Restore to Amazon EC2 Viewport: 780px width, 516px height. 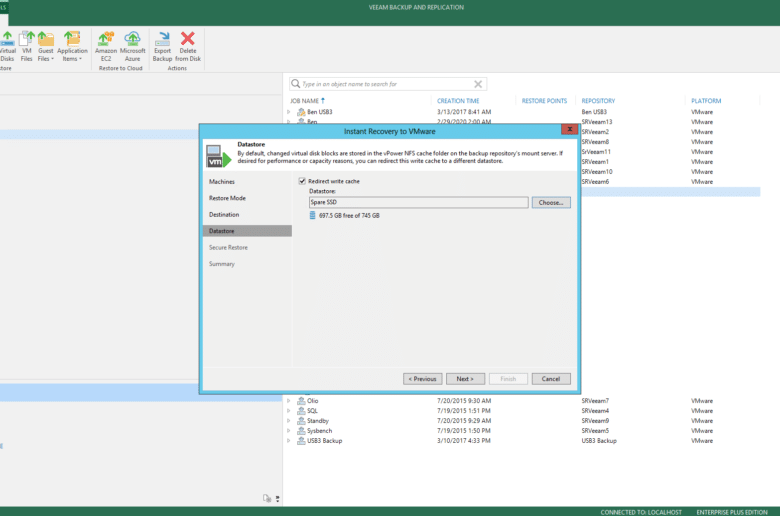(x=106, y=46)
